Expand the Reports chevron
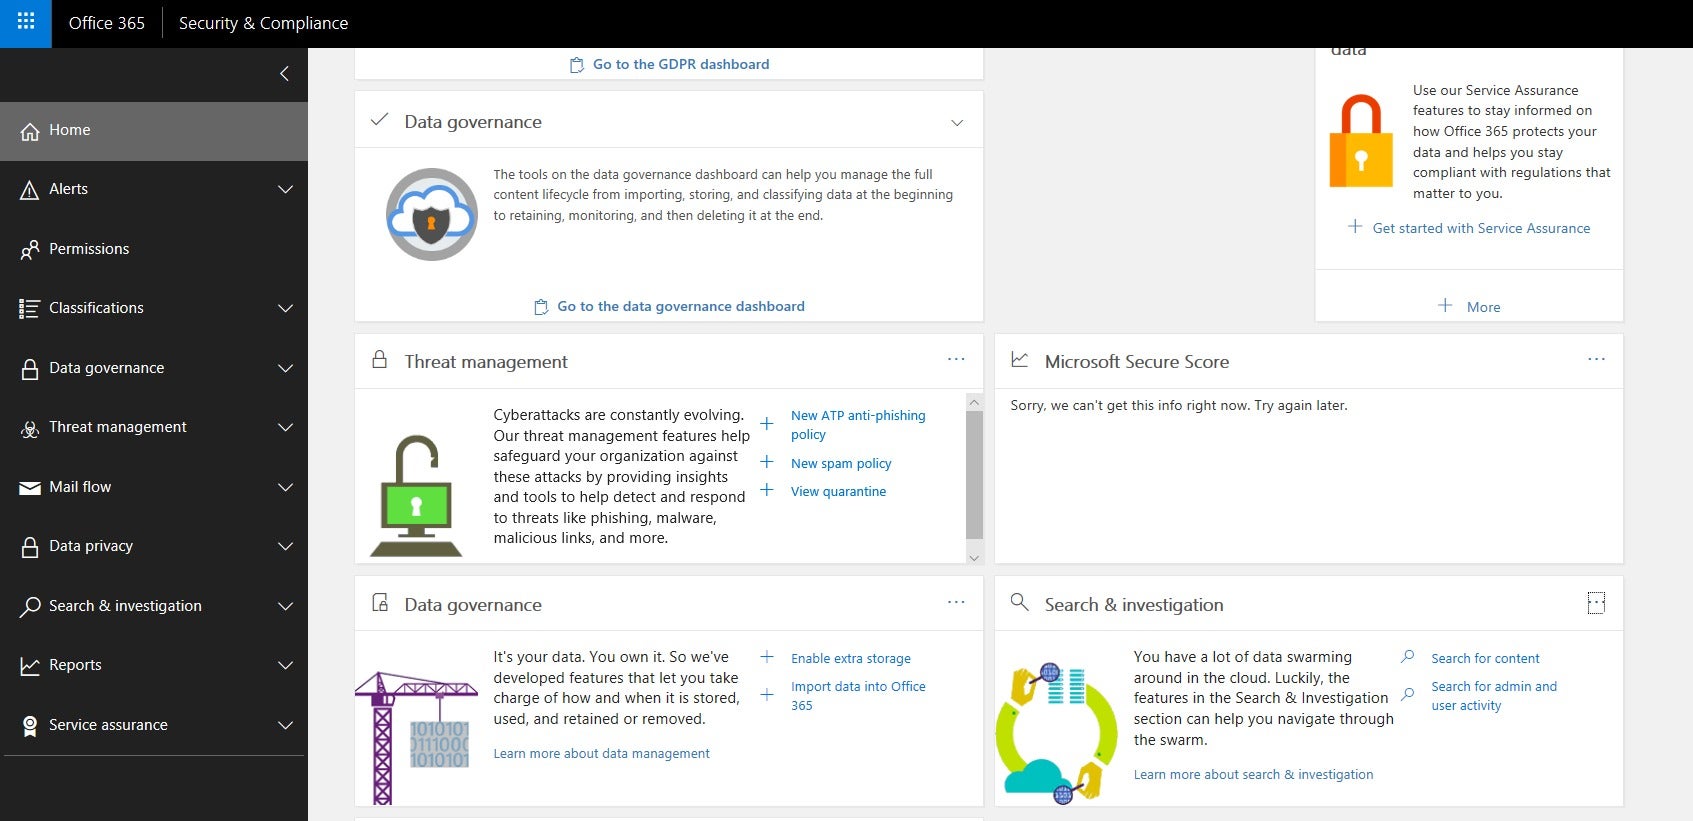 [x=285, y=665]
